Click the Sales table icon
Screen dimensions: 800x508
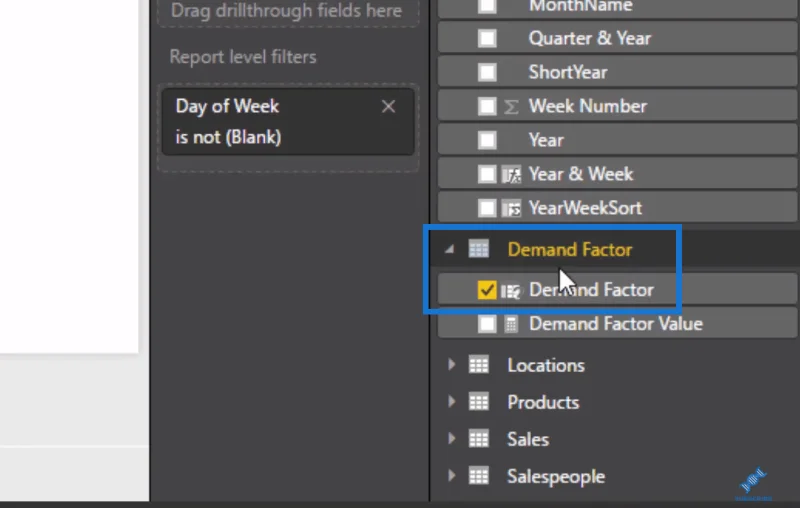click(x=479, y=439)
